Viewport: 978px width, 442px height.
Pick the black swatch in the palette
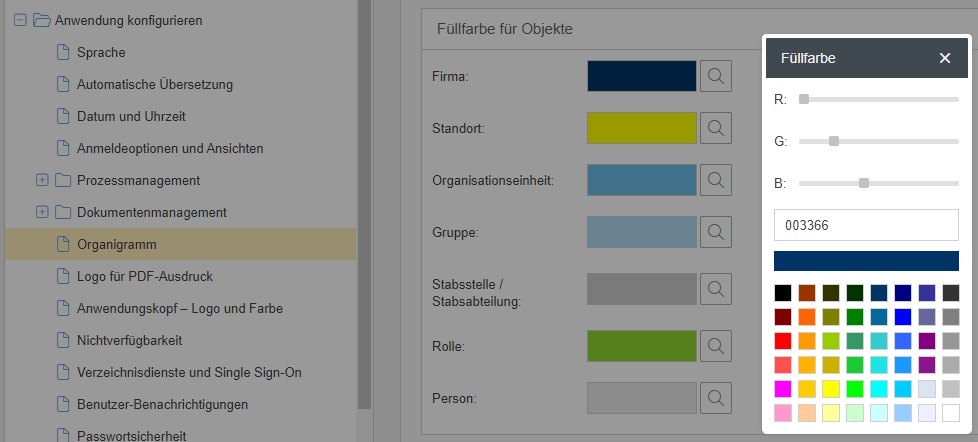(x=783, y=293)
